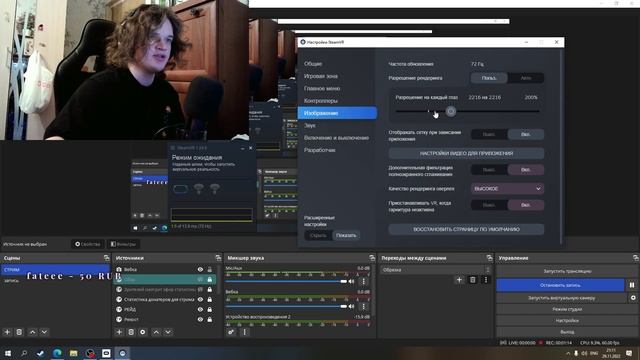Open Включение и выключение tab in SteamVR
This screenshot has height=360, width=640.
pyautogui.click(x=337, y=138)
